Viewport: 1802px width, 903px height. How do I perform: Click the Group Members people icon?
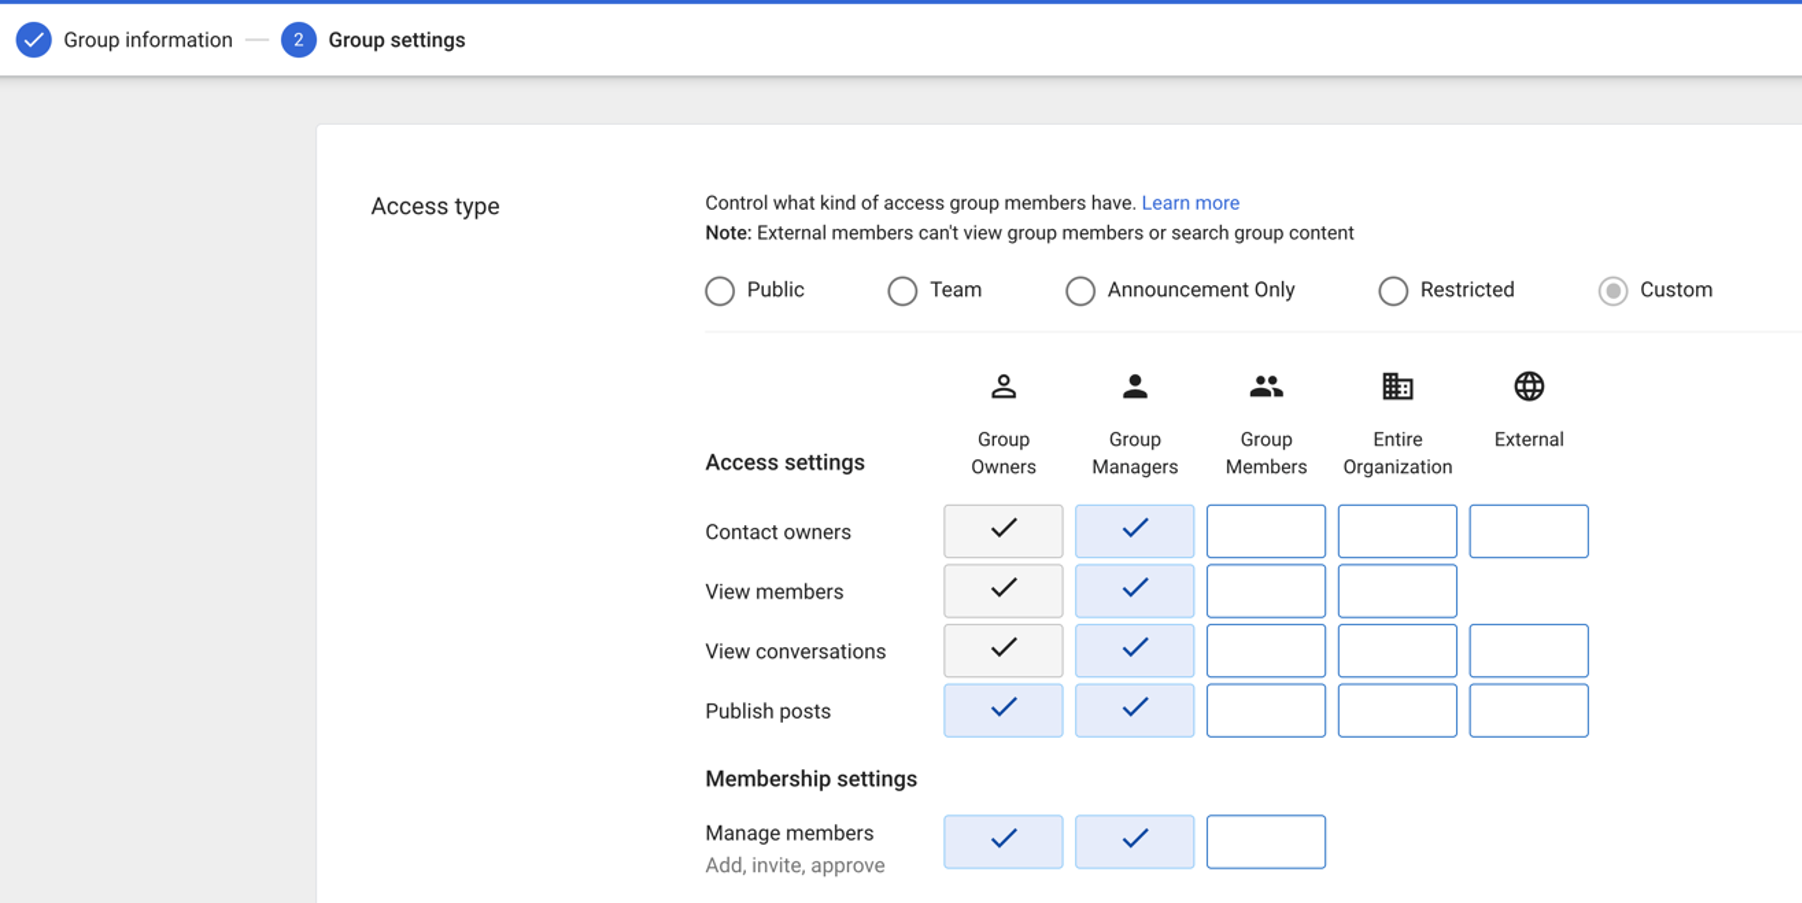point(1266,386)
